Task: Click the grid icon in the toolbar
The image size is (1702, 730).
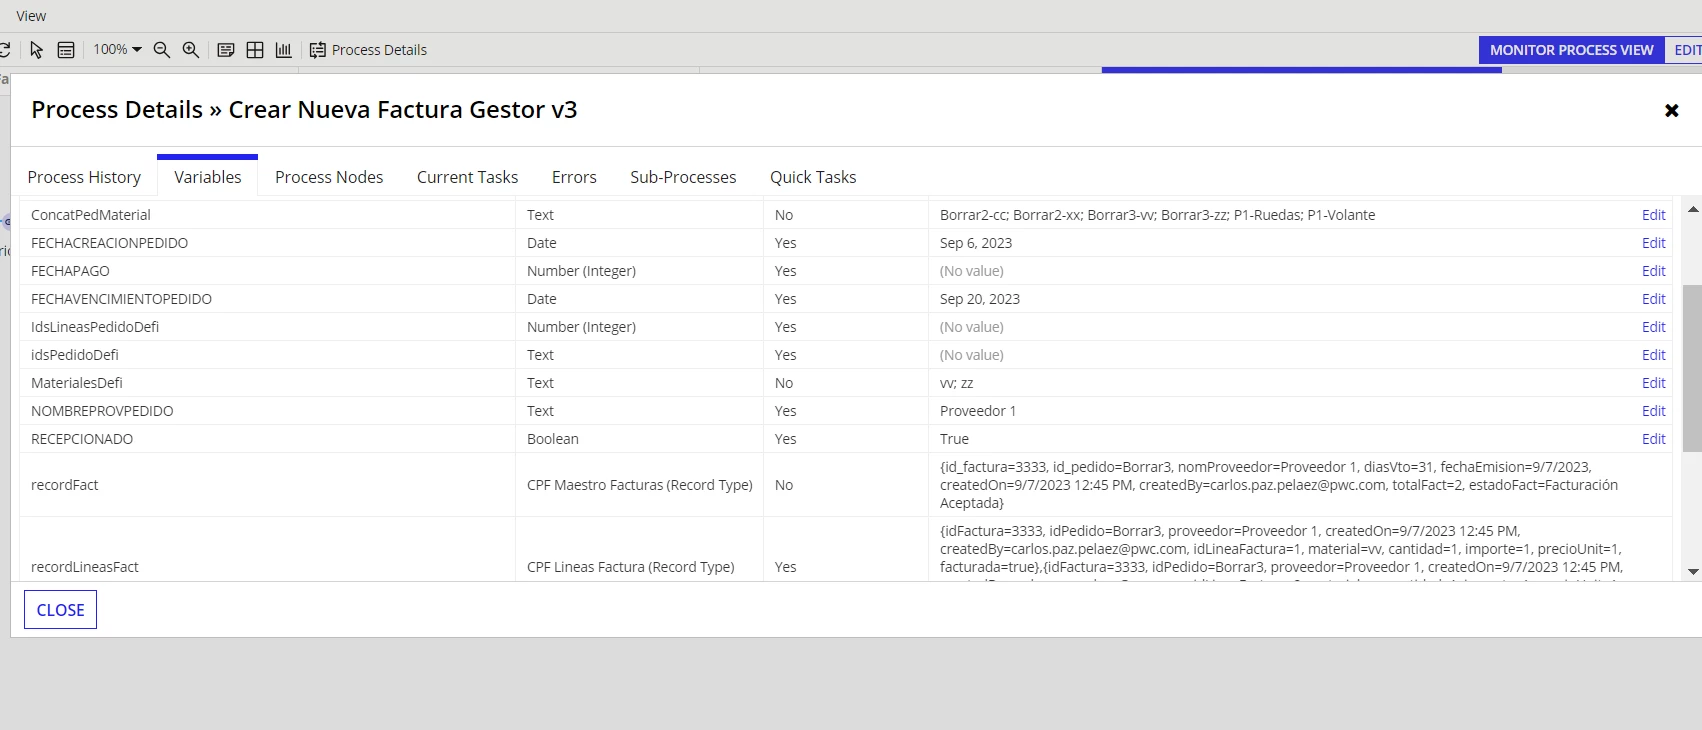Action: pyautogui.click(x=255, y=50)
